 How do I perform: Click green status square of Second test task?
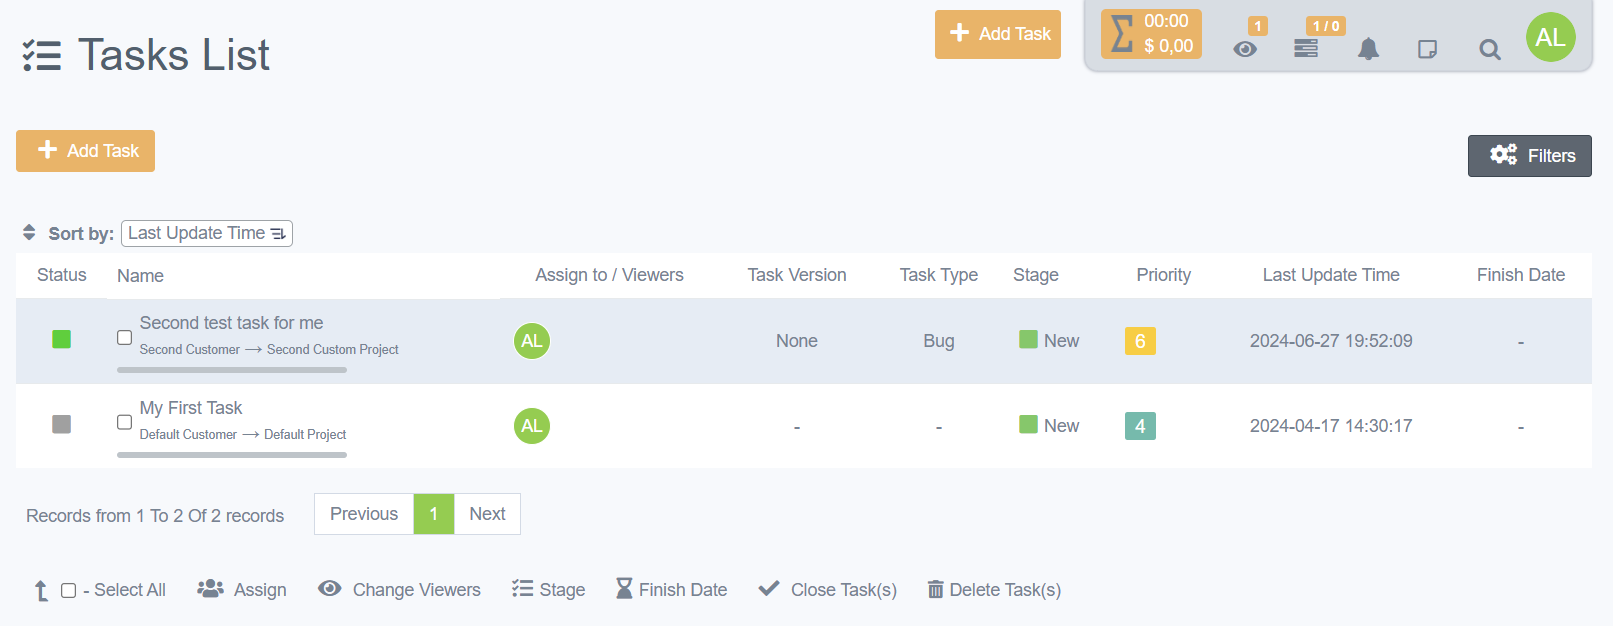[x=62, y=340]
